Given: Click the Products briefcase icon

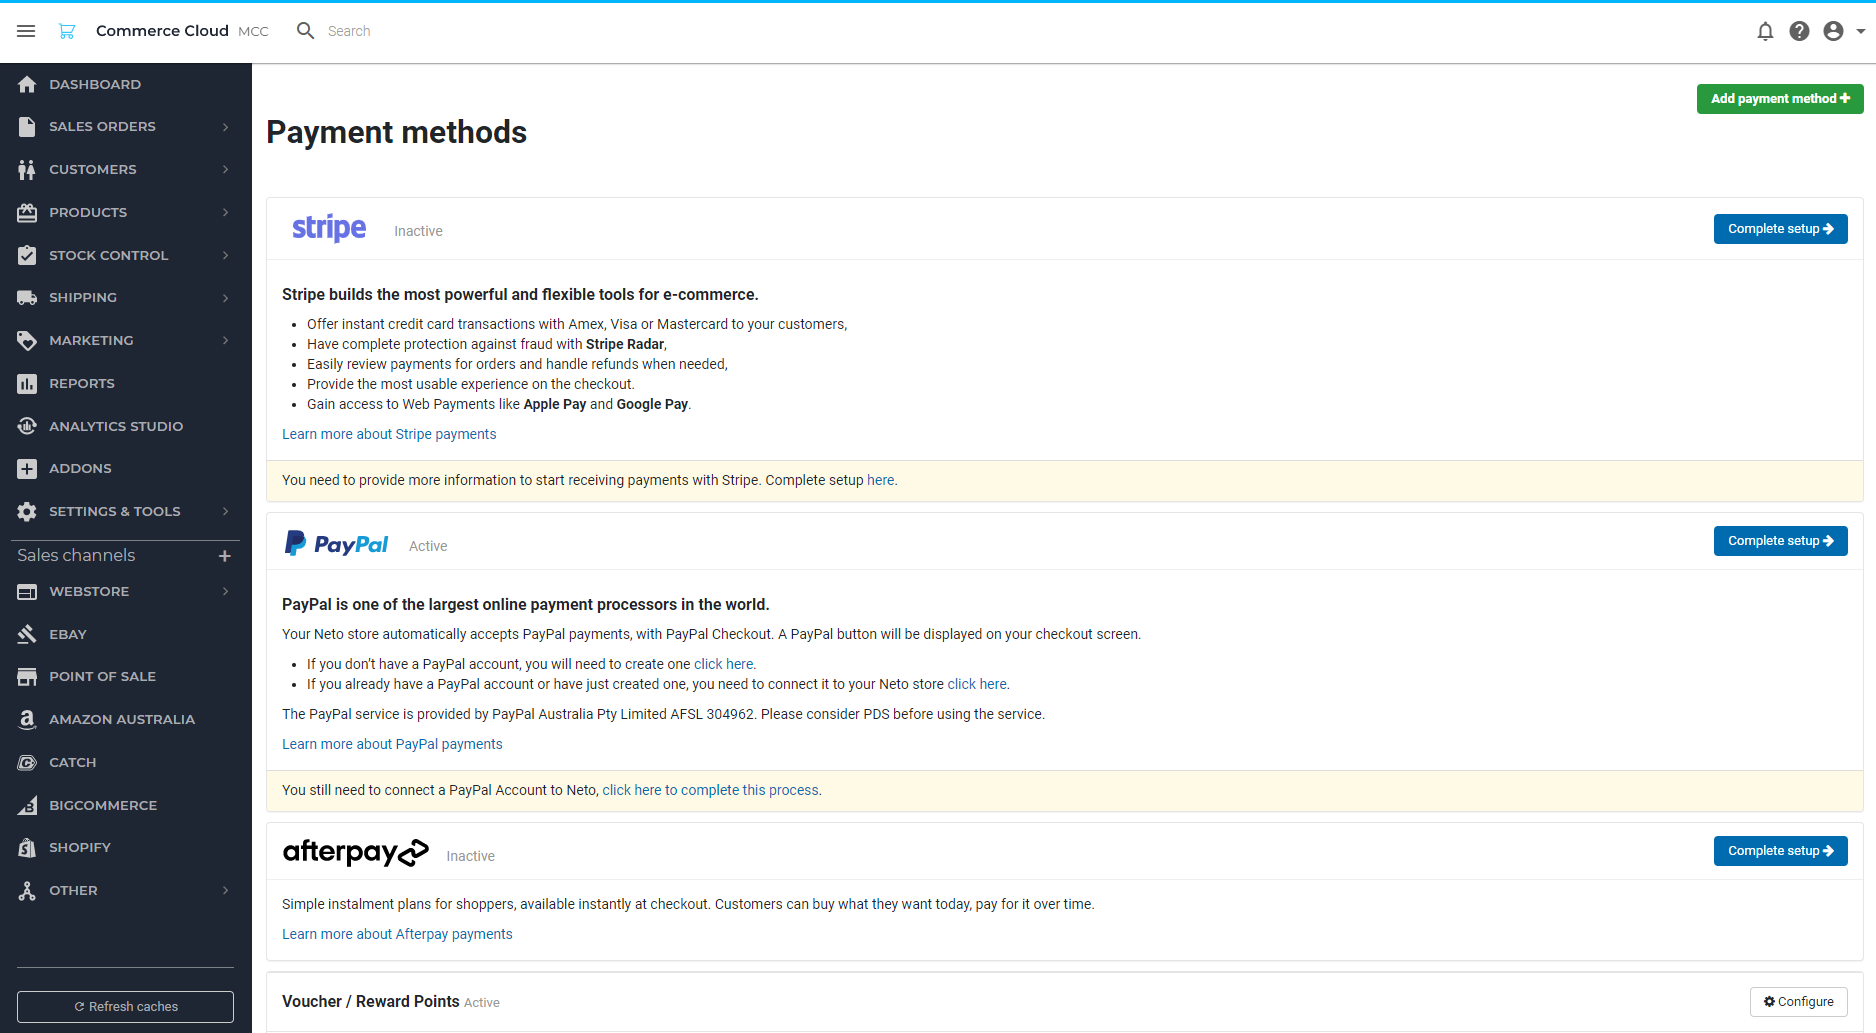Looking at the screenshot, I should [27, 212].
